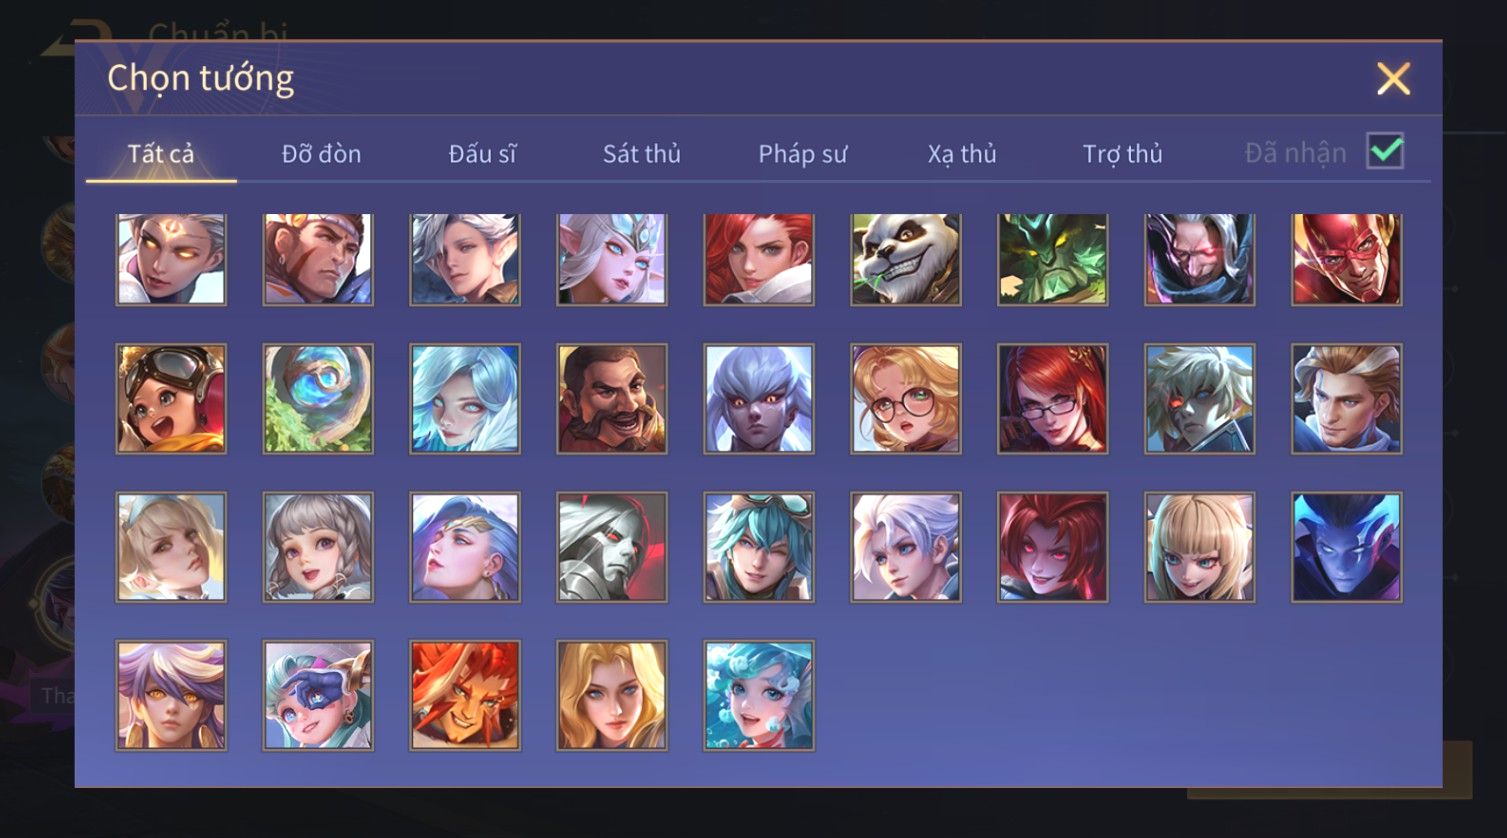Select the bearded dwarf hero portrait
Screen dimensions: 1507x838
pyautogui.click(x=612, y=399)
